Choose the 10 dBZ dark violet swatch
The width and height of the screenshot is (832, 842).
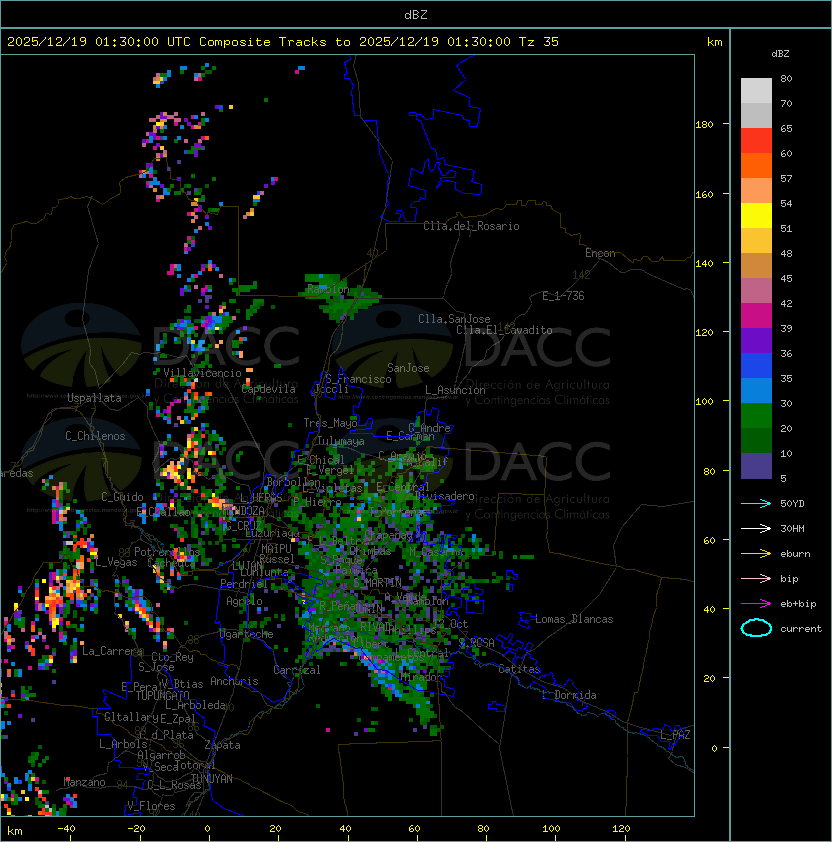(756, 466)
